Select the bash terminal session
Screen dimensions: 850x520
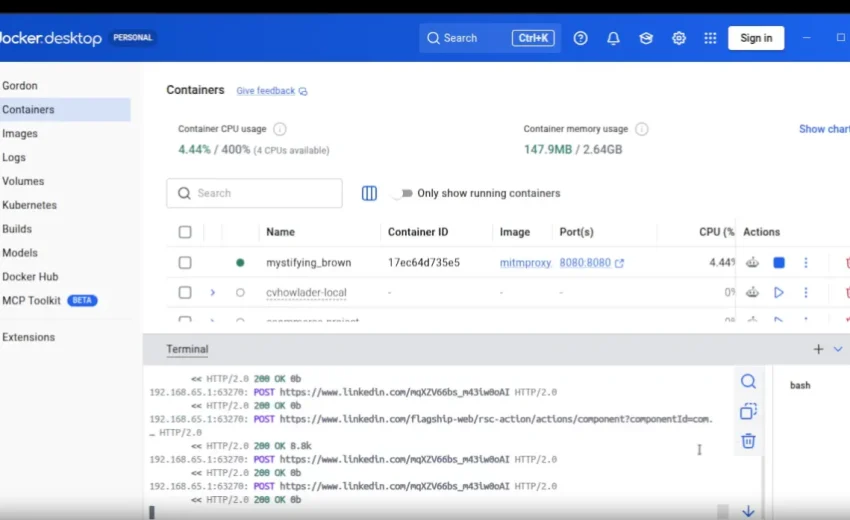pyautogui.click(x=800, y=386)
